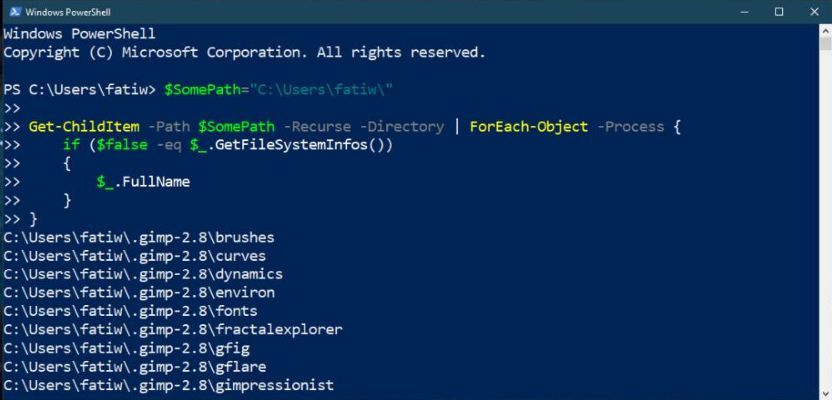Close the Windows PowerShell window
The height and width of the screenshot is (400, 832).
click(x=813, y=11)
